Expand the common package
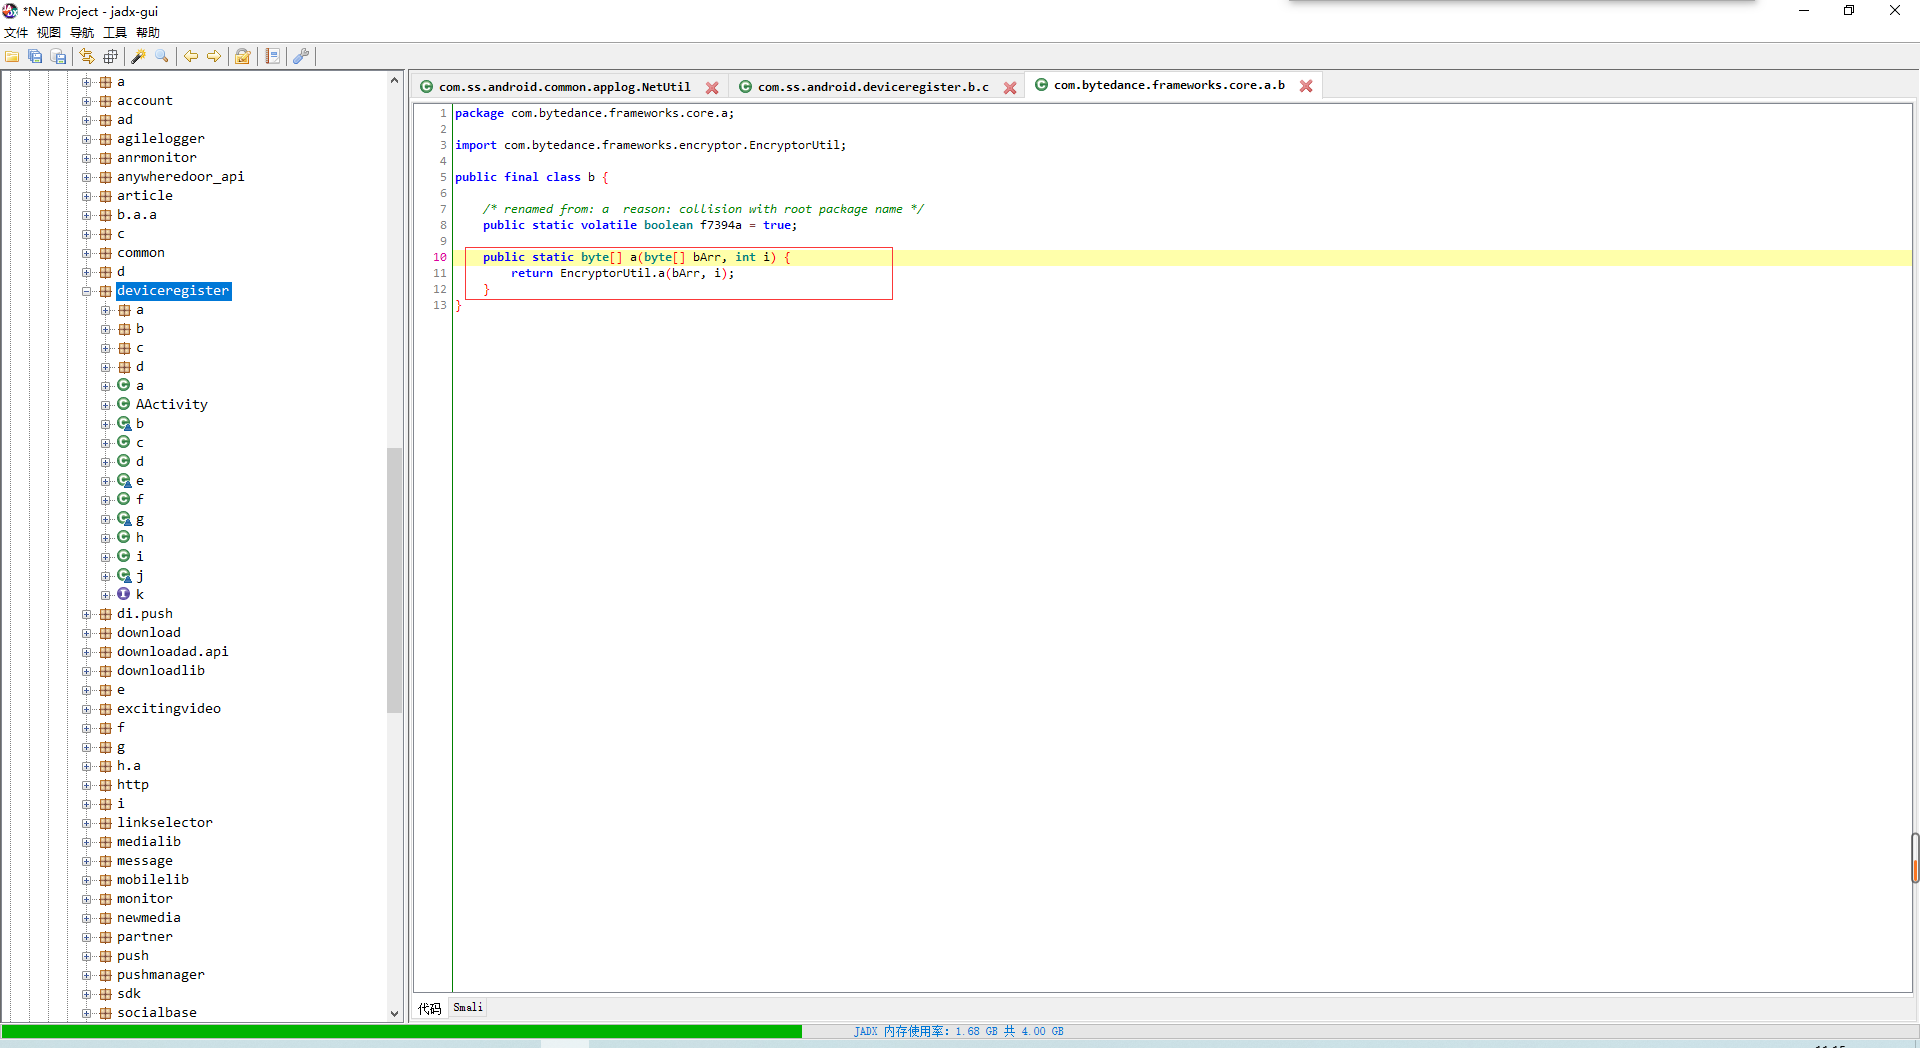The height and width of the screenshot is (1048, 1920). tap(87, 253)
